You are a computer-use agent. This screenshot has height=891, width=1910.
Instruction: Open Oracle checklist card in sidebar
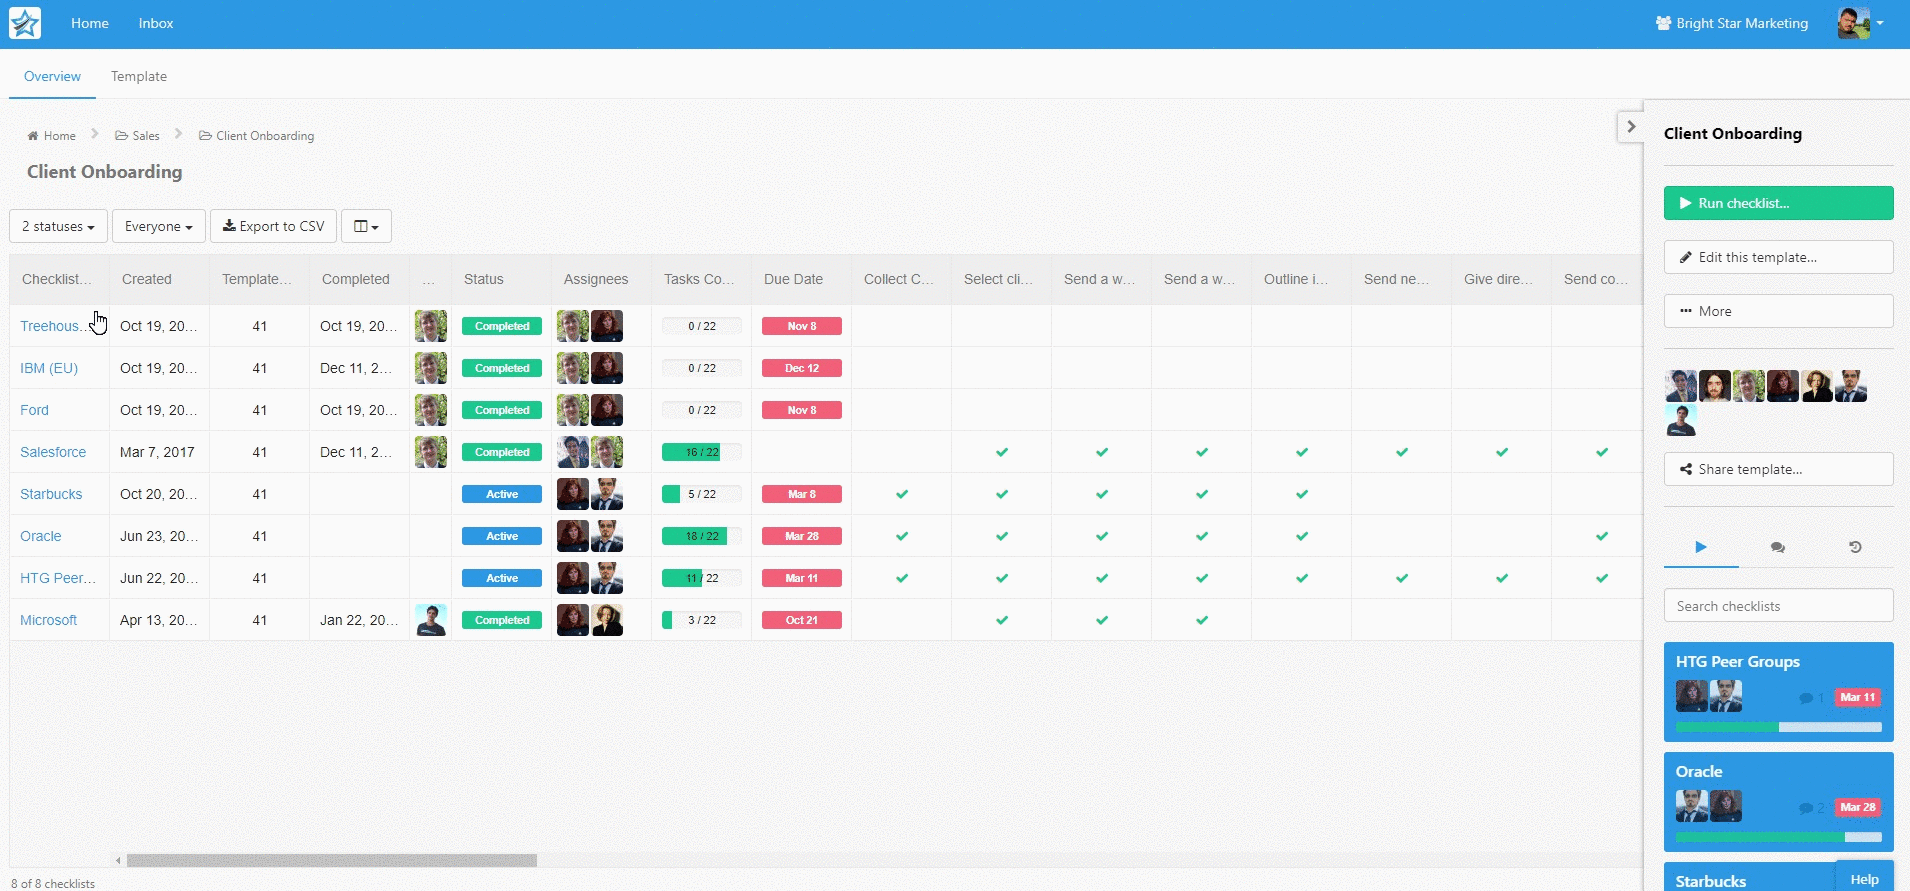point(1778,802)
